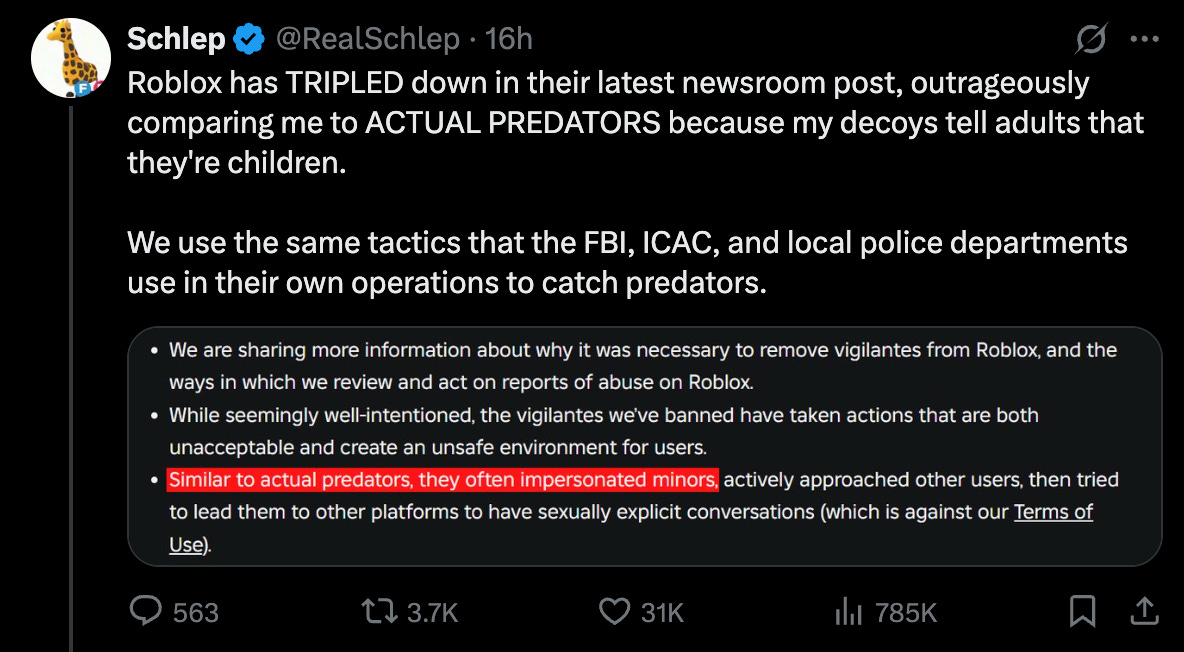Open view analytics bar chart icon

pyautogui.click(x=849, y=612)
